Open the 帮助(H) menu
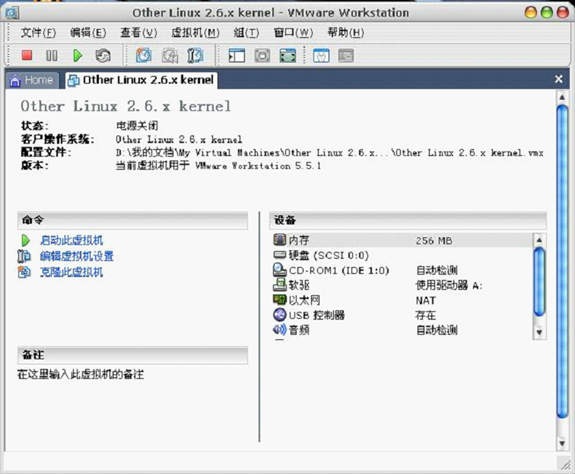 pyautogui.click(x=345, y=33)
